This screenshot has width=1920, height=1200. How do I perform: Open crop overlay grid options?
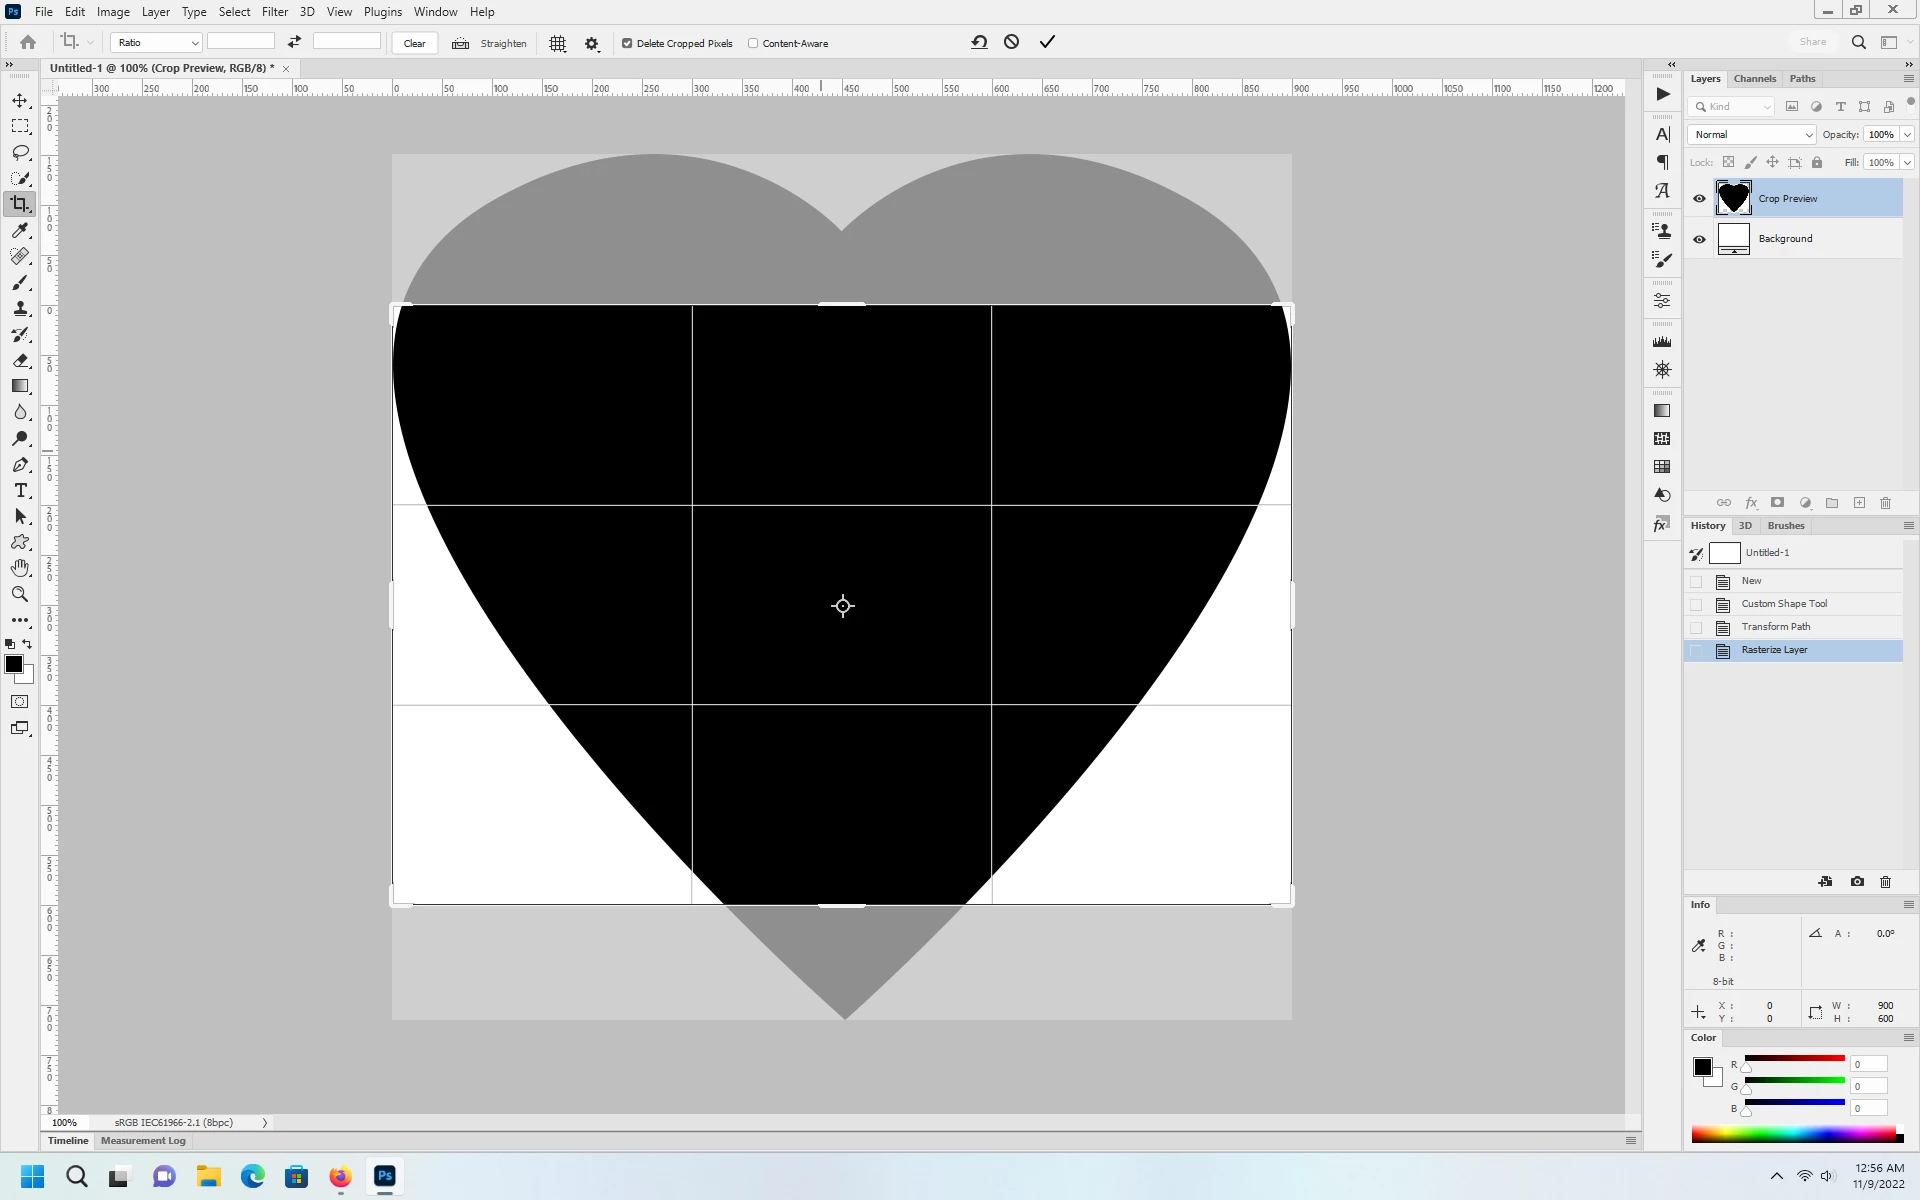558,44
